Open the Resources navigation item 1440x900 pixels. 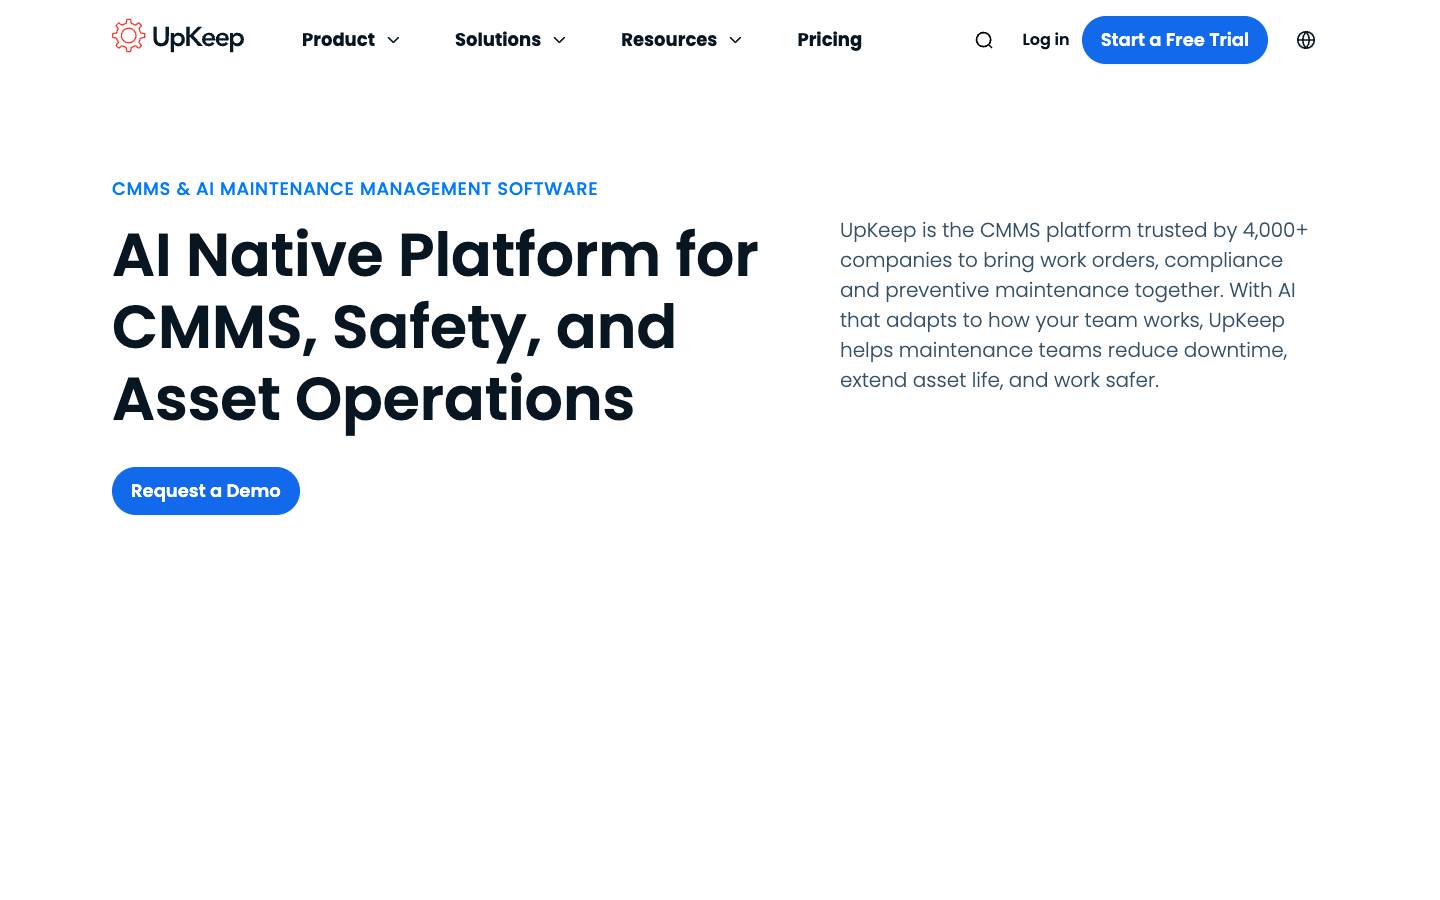669,40
